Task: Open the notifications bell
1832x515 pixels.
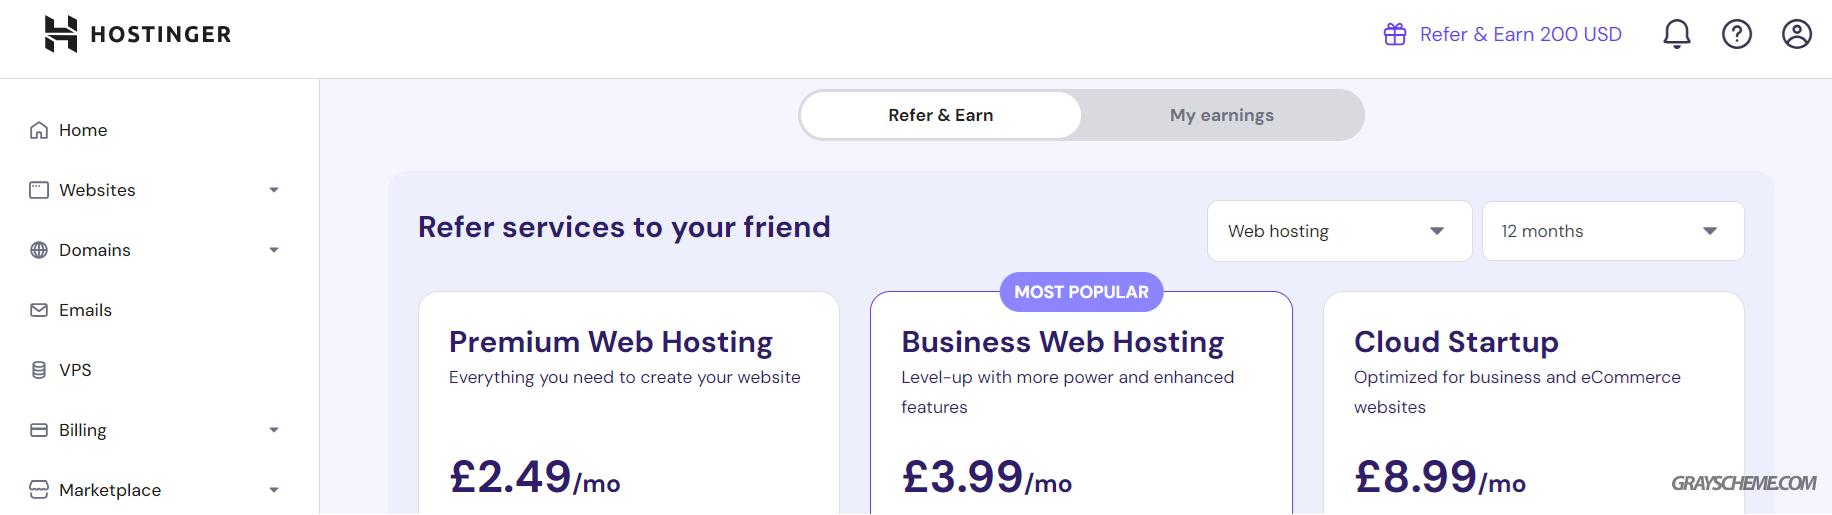Action: coord(1677,34)
